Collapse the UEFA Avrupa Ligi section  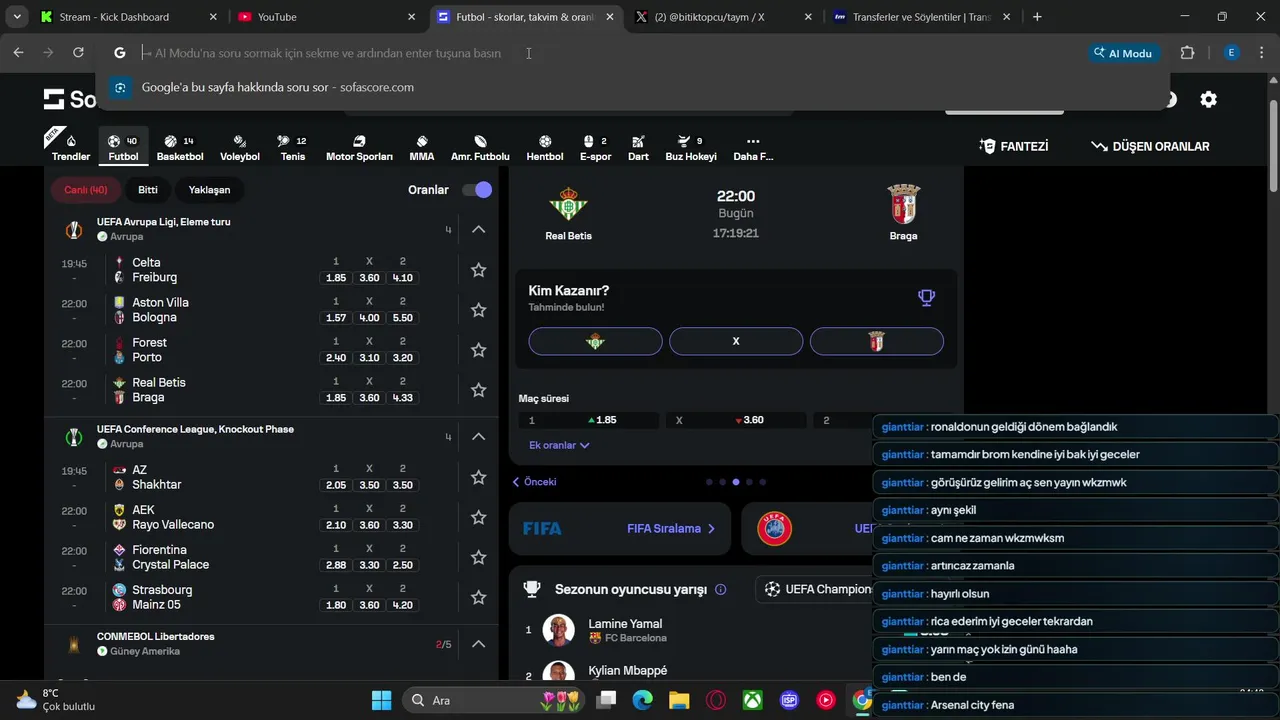(x=479, y=230)
